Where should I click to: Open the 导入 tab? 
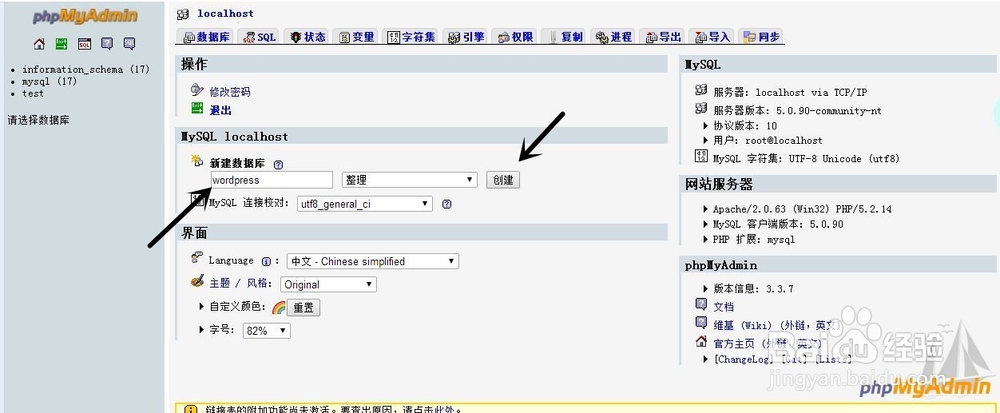coord(712,37)
